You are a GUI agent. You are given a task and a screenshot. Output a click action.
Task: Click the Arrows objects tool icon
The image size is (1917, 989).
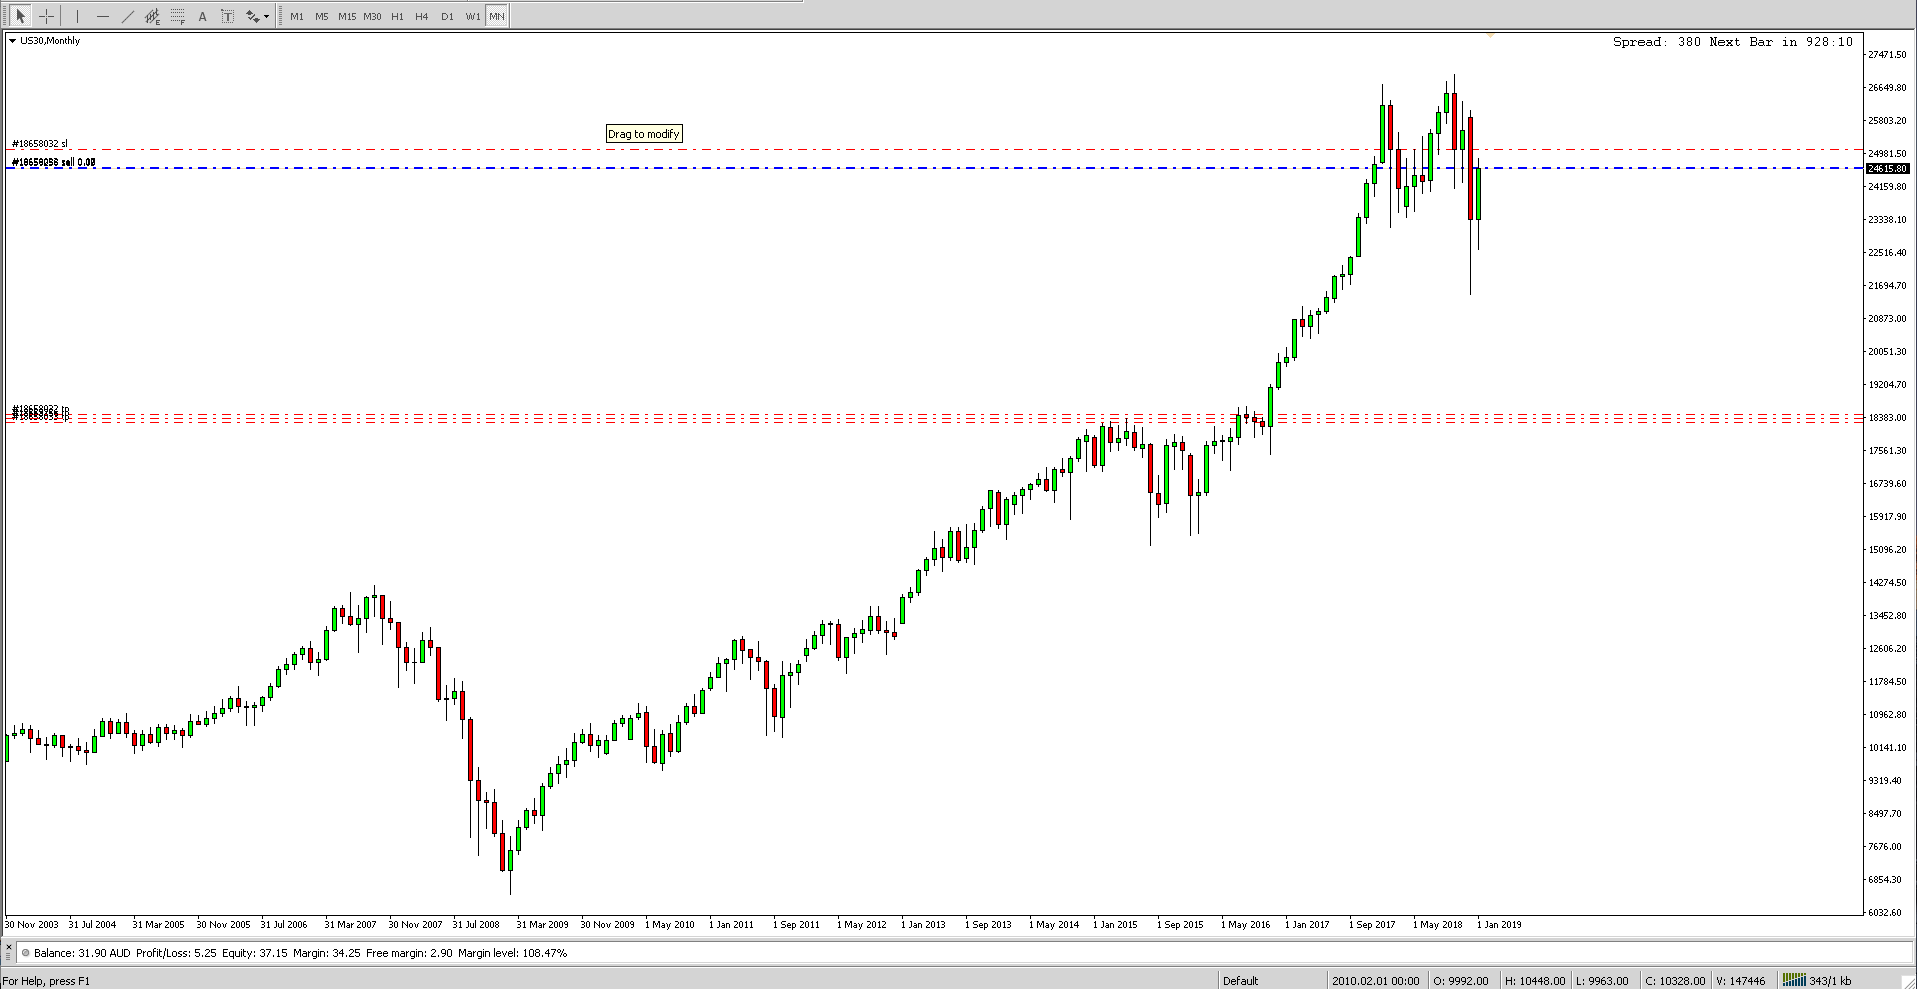pyautogui.click(x=252, y=16)
